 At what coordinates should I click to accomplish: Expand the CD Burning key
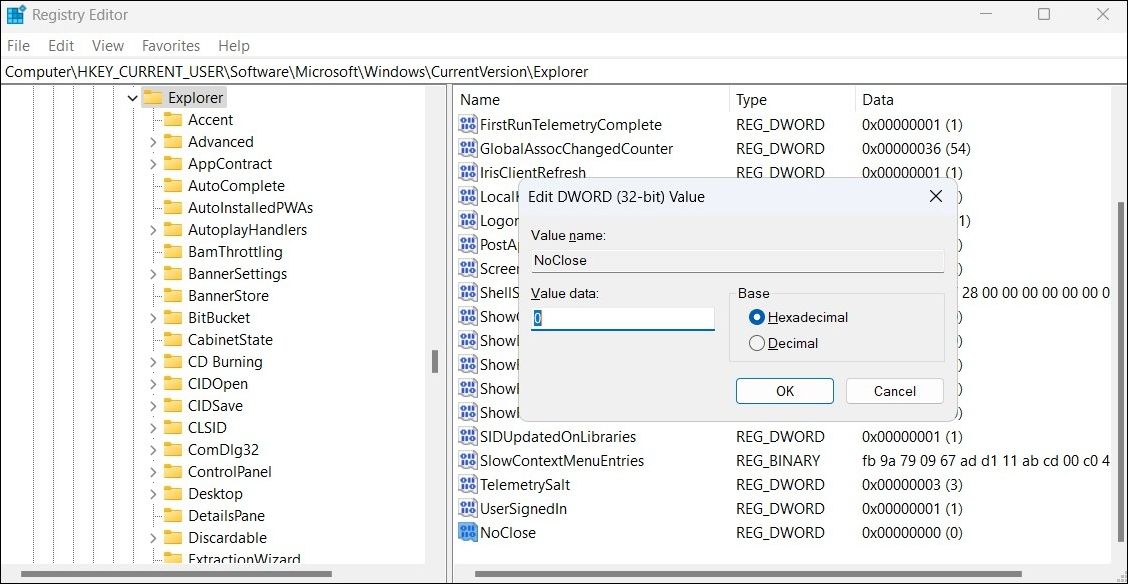(153, 362)
